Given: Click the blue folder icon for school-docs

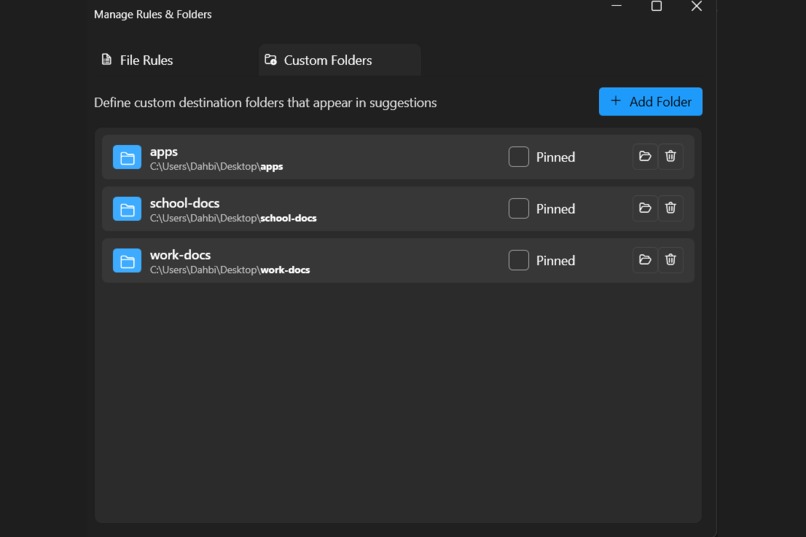Looking at the screenshot, I should [x=127, y=209].
